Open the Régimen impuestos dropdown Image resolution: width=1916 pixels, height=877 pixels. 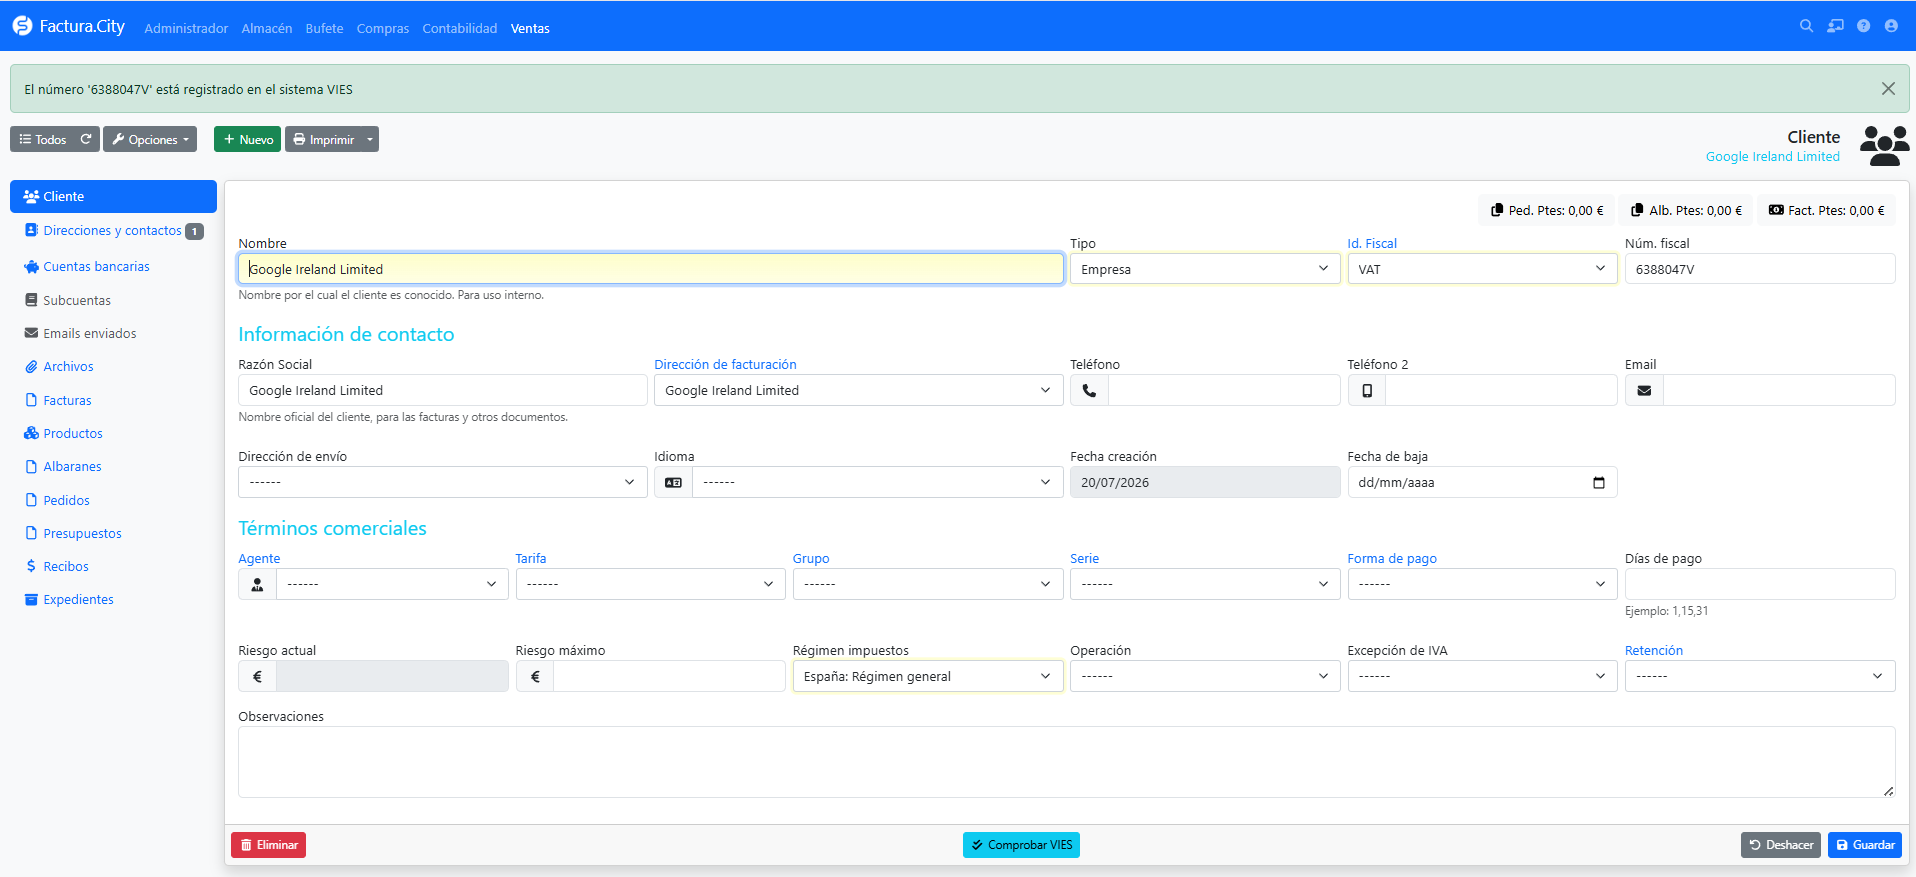click(928, 676)
